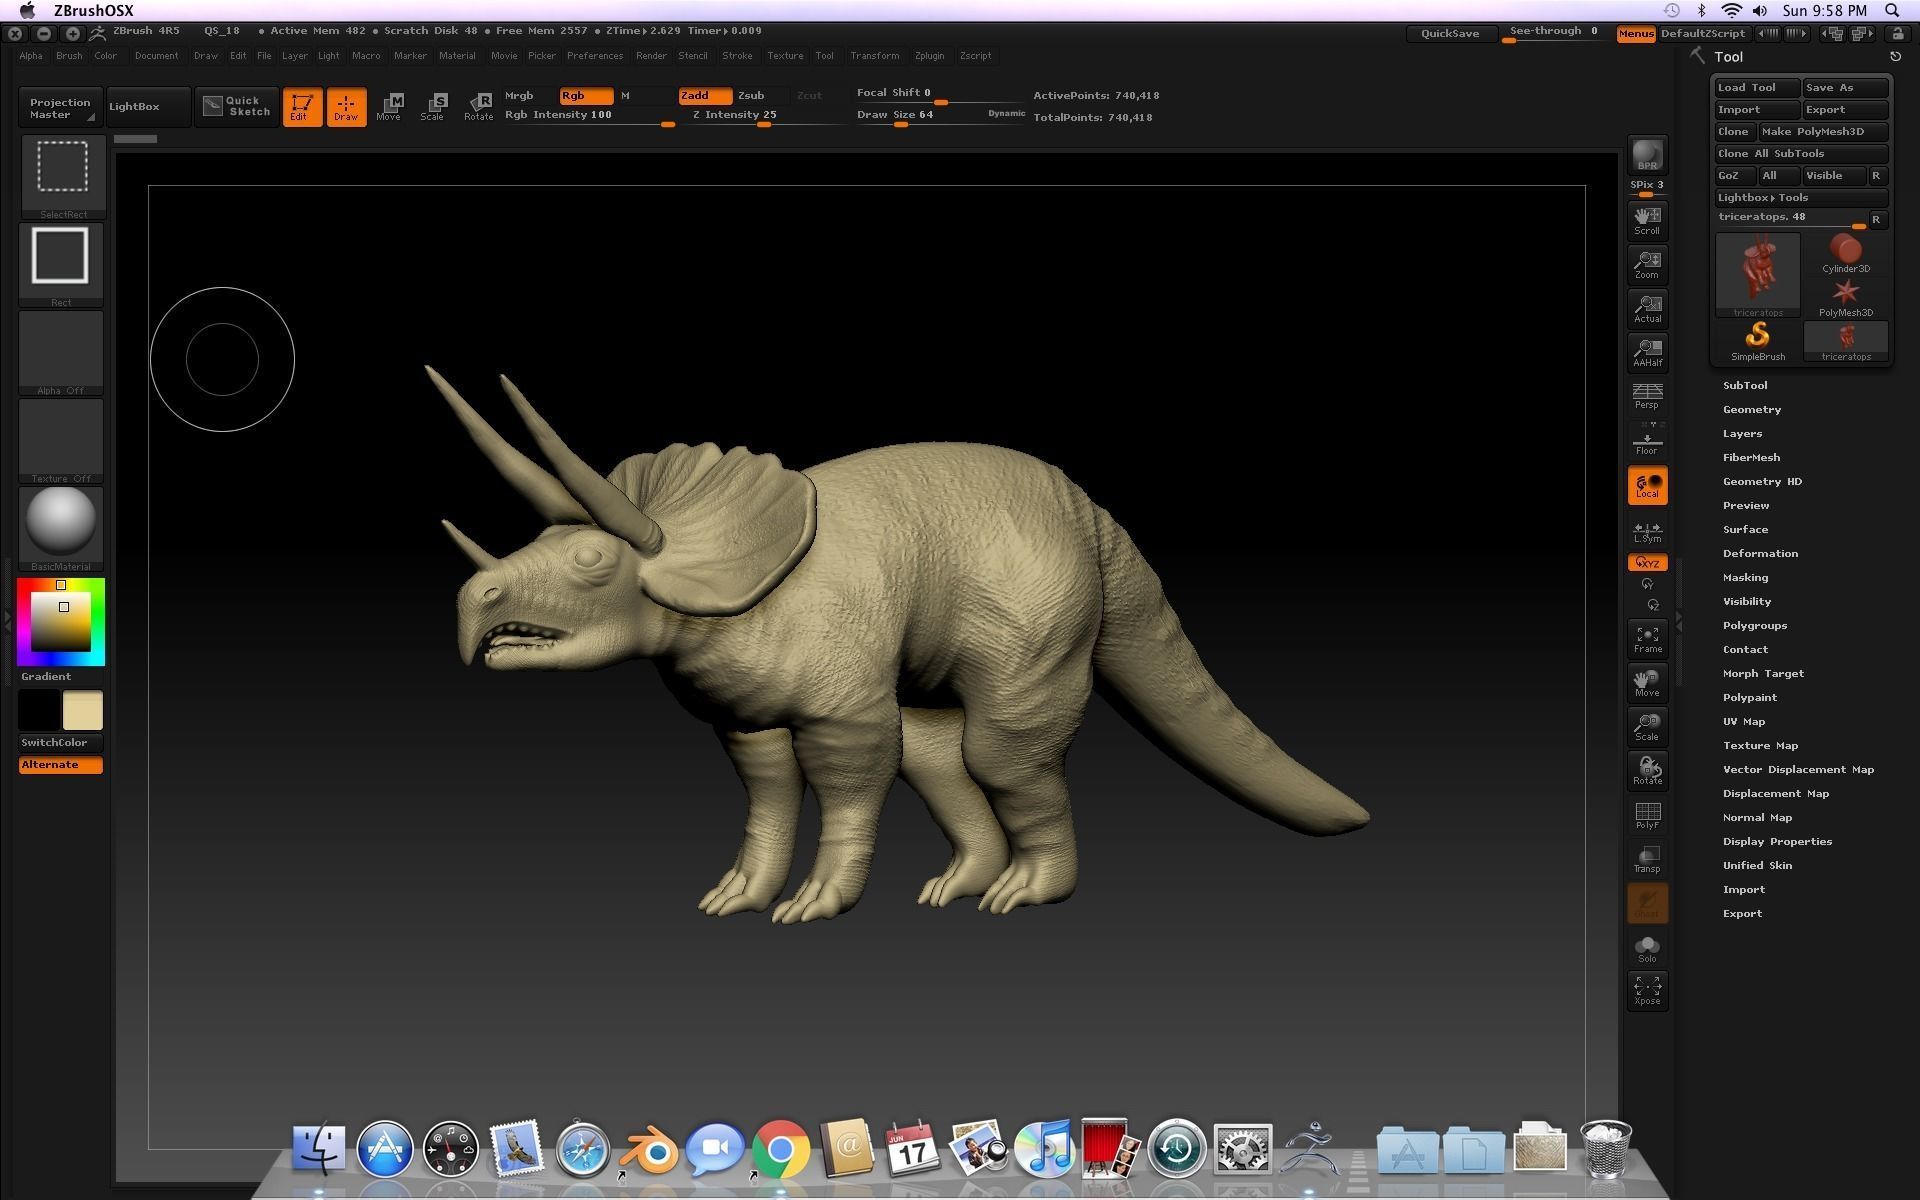
Task: Select Scale mode in top toolbar
Action: pos(432,106)
